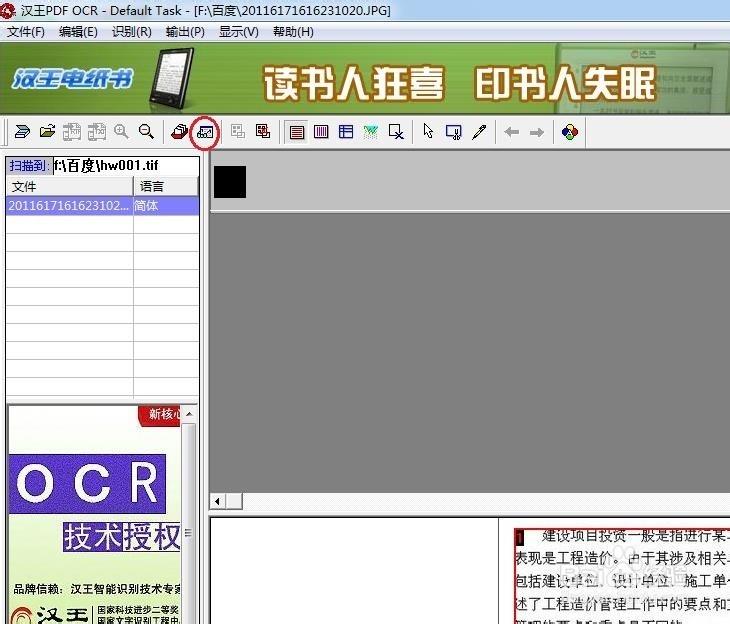Open the 帮助(H) menu
Viewport: 730px width, 624px height.
pyautogui.click(x=293, y=32)
